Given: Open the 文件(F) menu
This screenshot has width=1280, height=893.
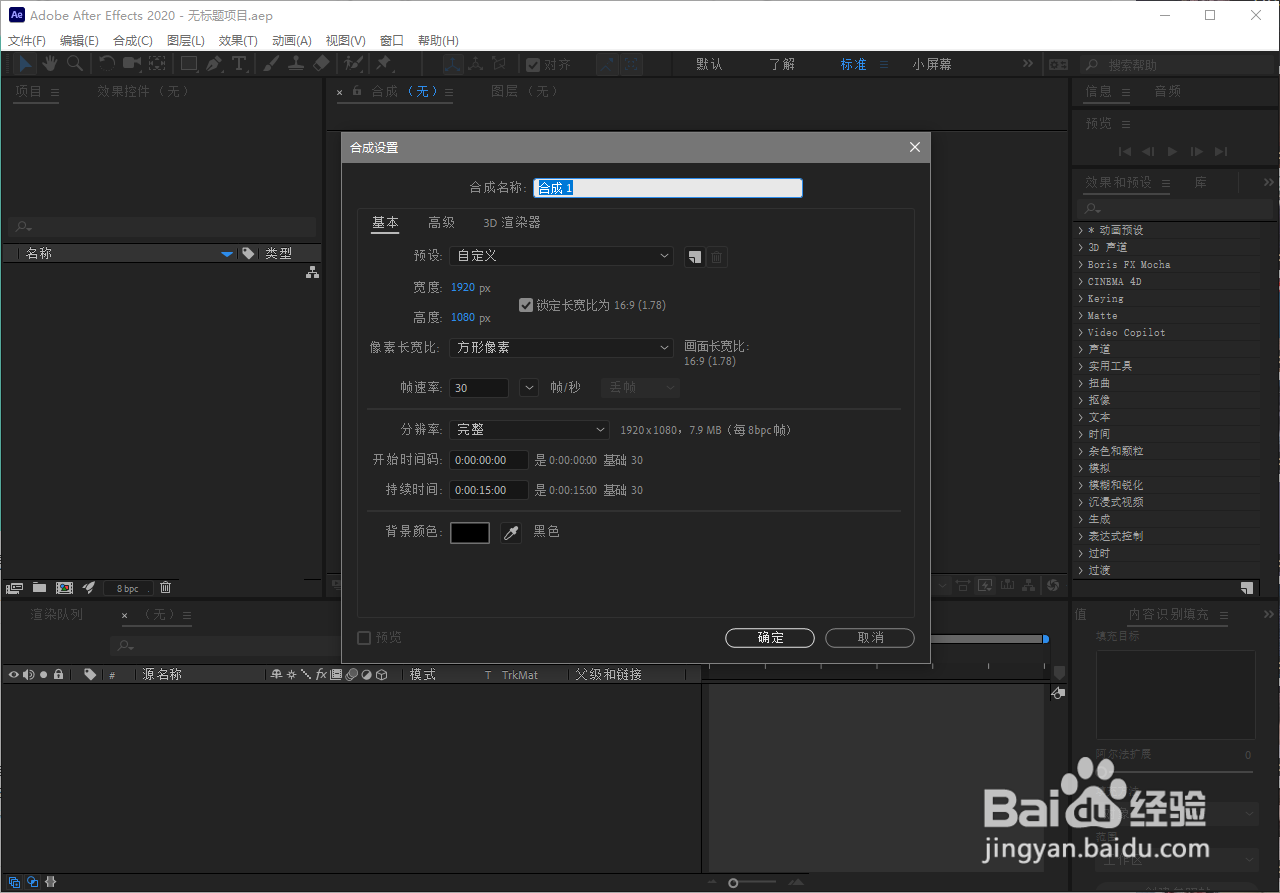Looking at the screenshot, I should coord(27,41).
